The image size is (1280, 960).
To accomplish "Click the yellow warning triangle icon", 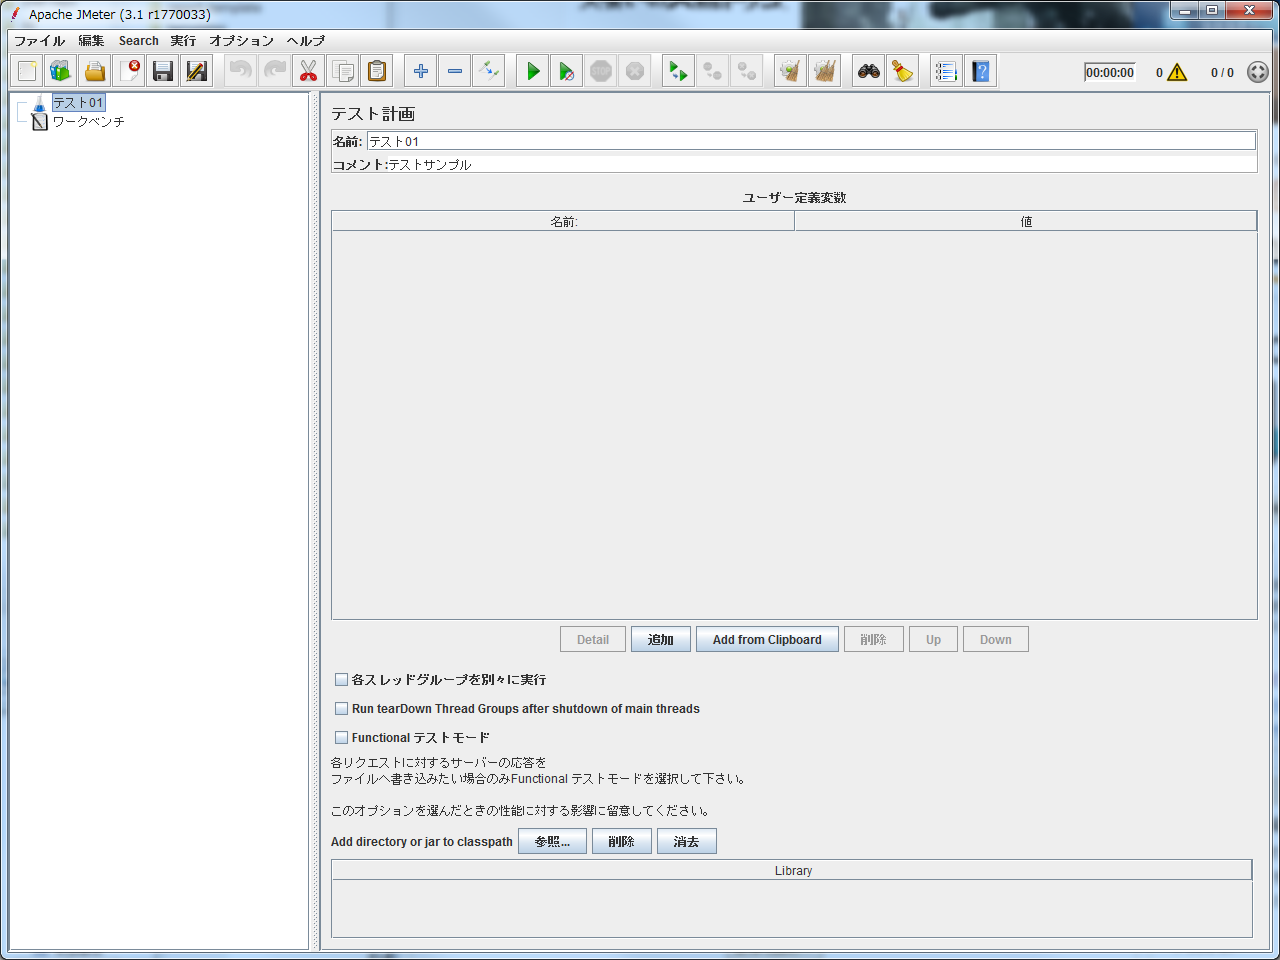I will 1177,72.
